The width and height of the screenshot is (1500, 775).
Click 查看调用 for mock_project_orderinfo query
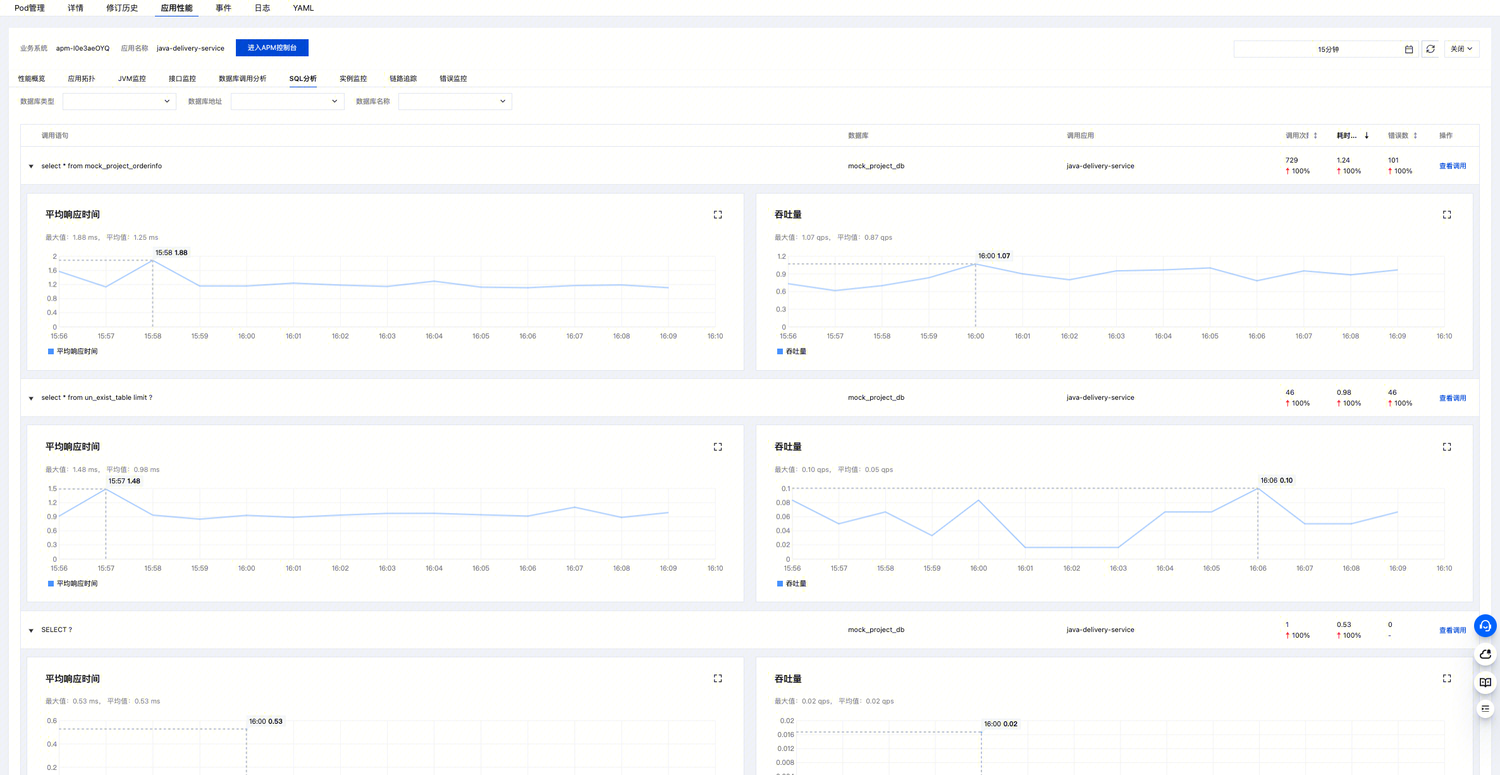(1452, 166)
